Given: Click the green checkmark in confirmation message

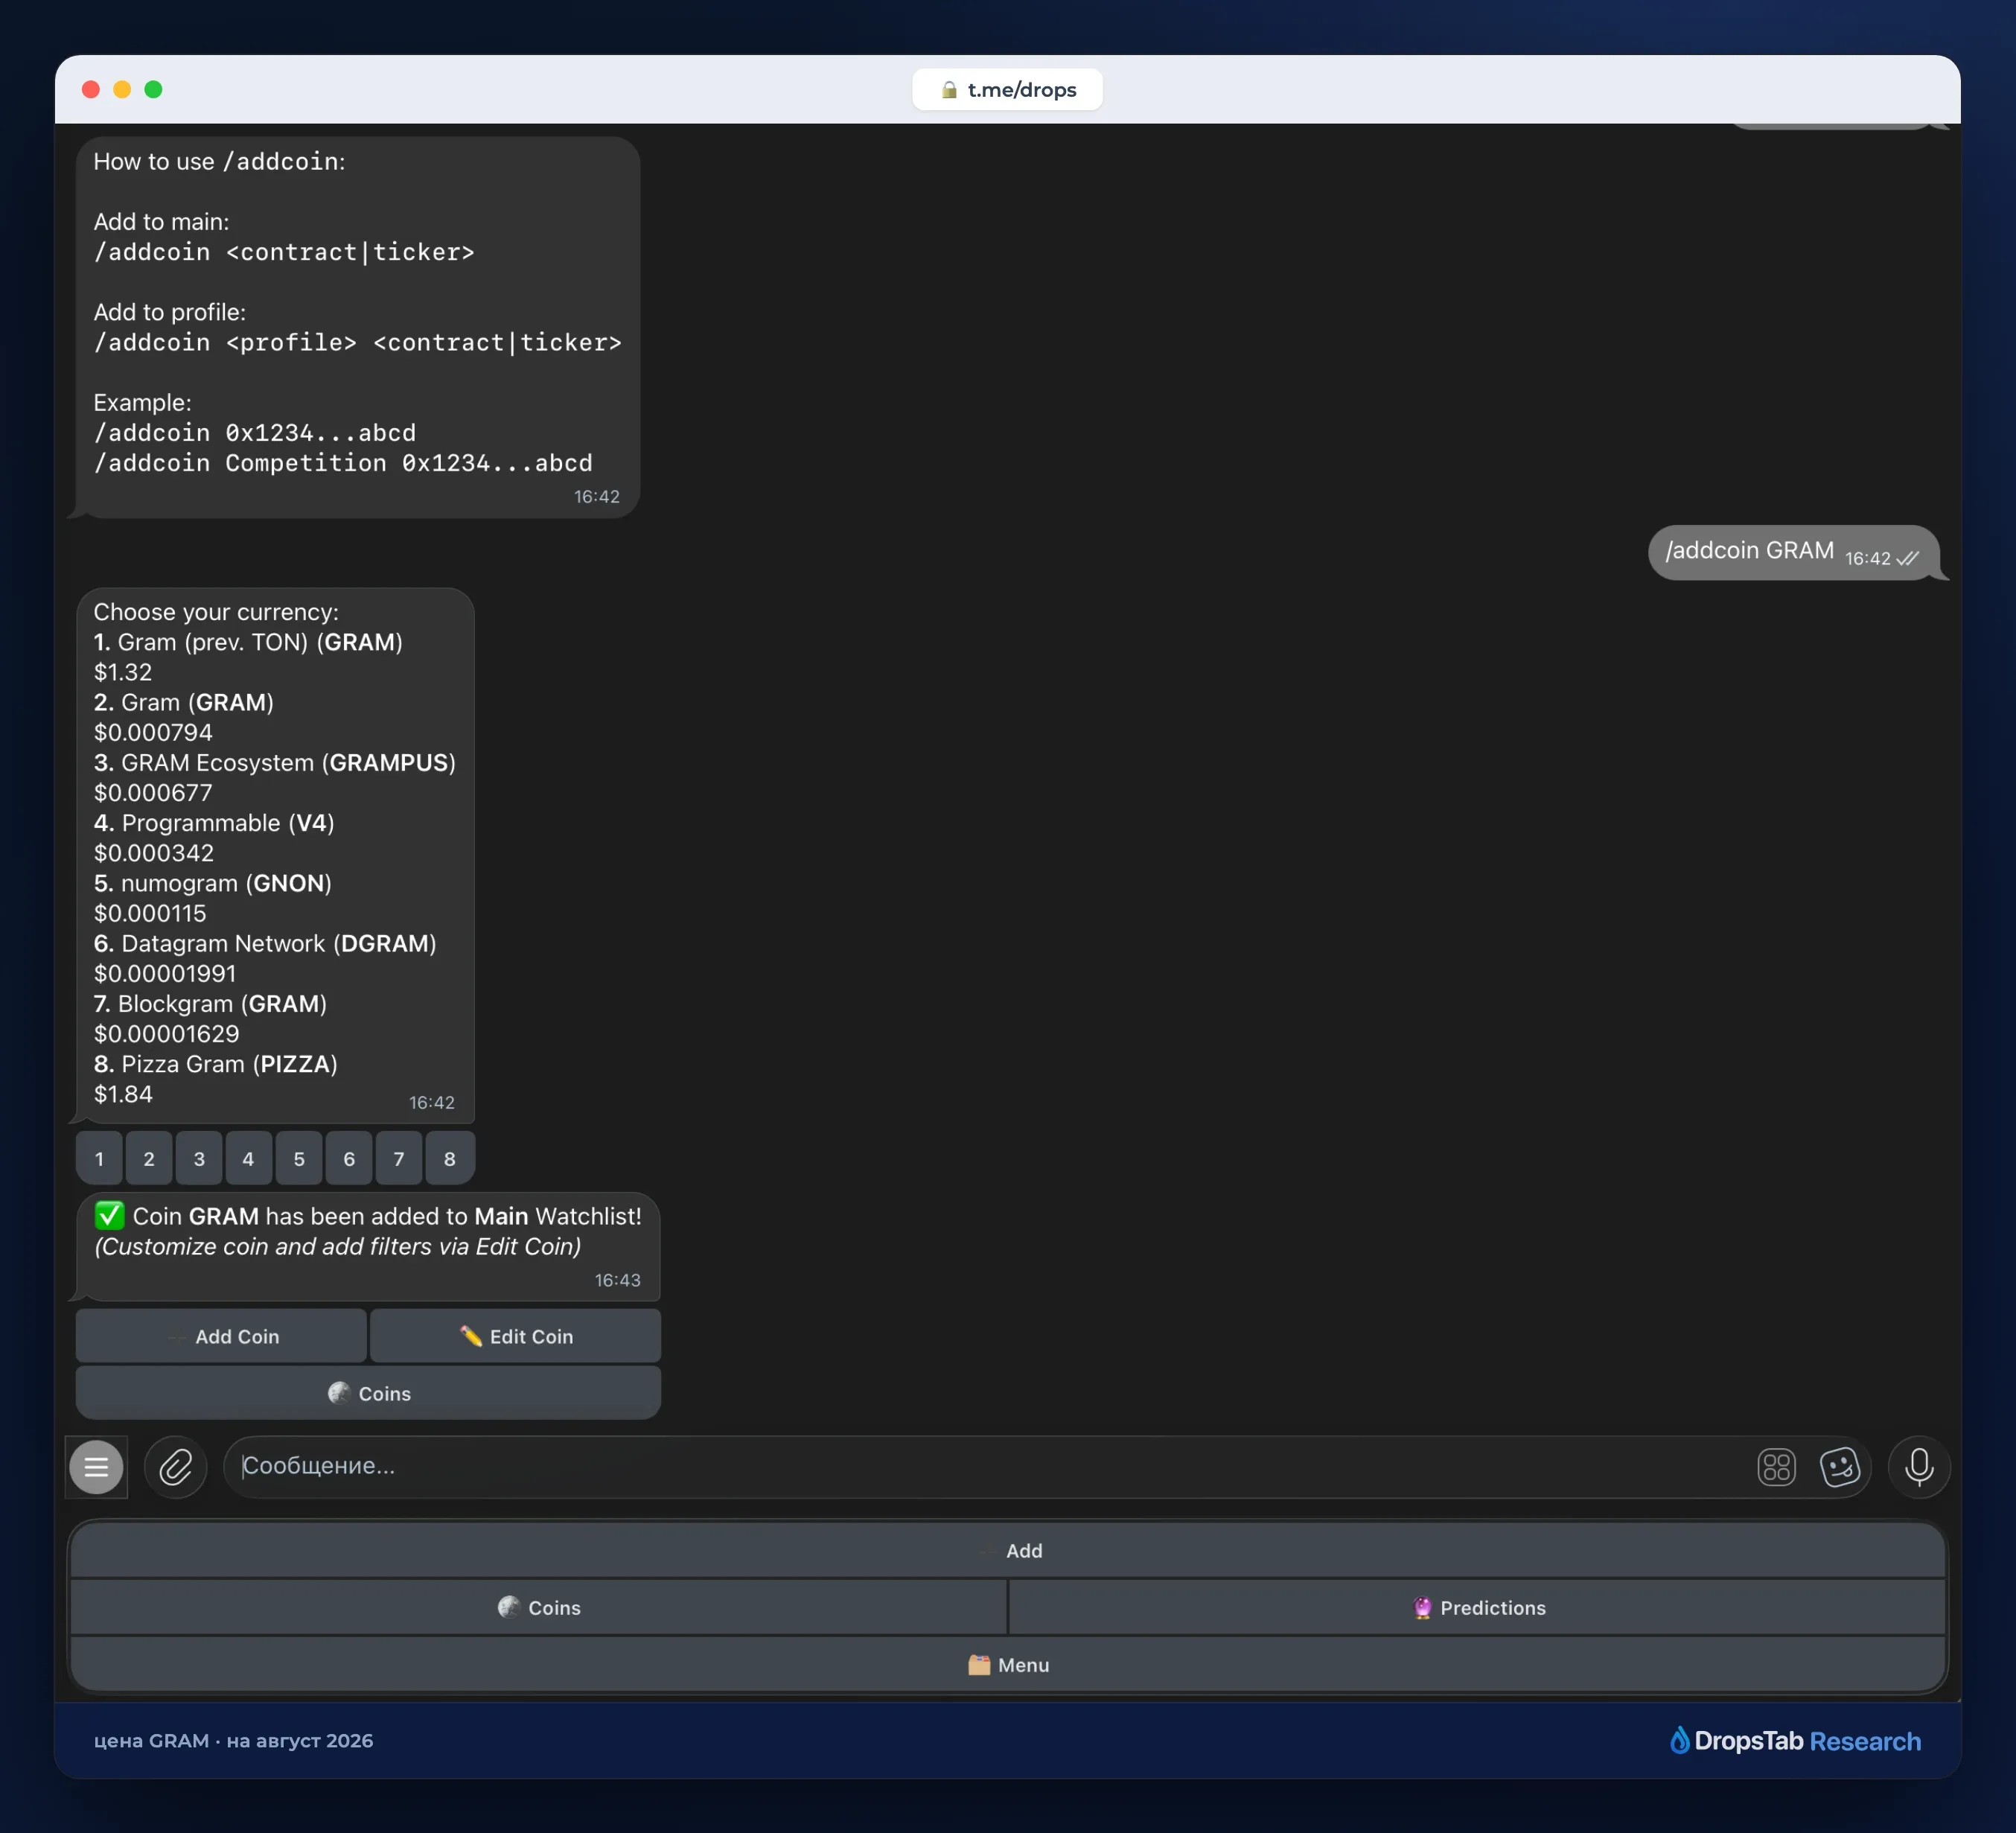Looking at the screenshot, I should pyautogui.click(x=109, y=1215).
